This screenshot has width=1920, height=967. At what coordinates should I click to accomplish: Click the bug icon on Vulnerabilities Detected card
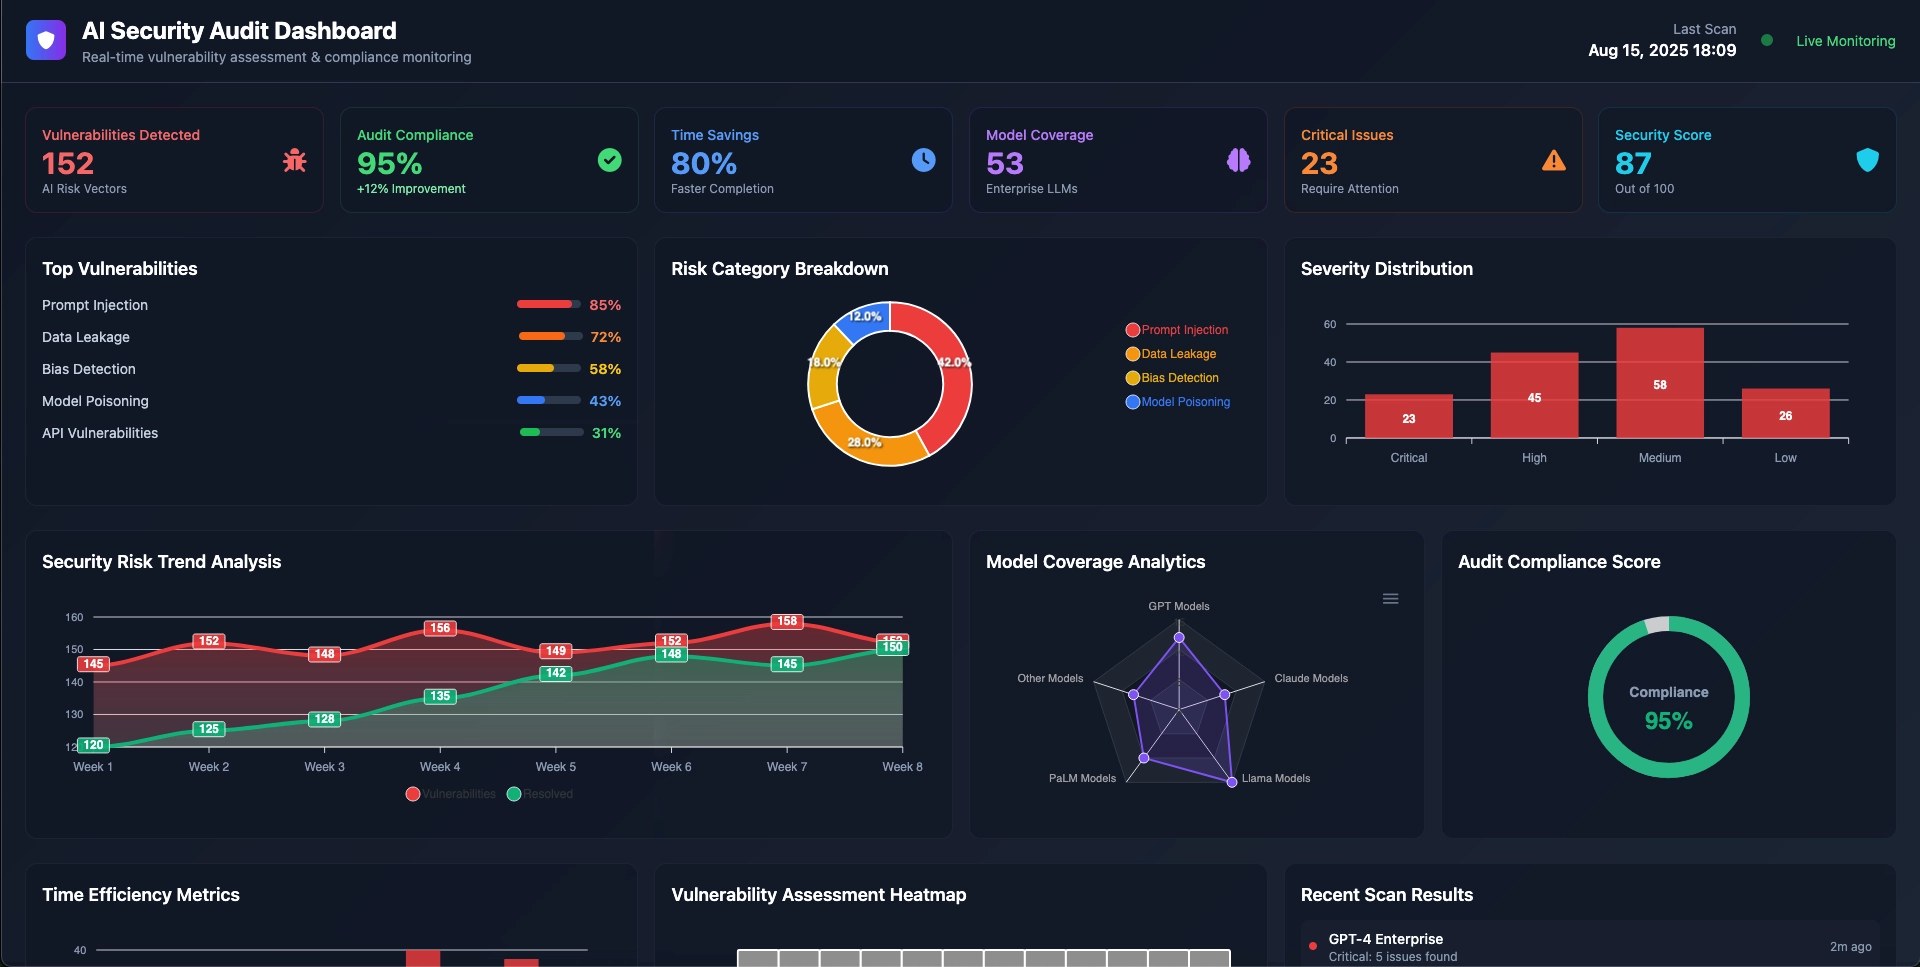coord(294,160)
